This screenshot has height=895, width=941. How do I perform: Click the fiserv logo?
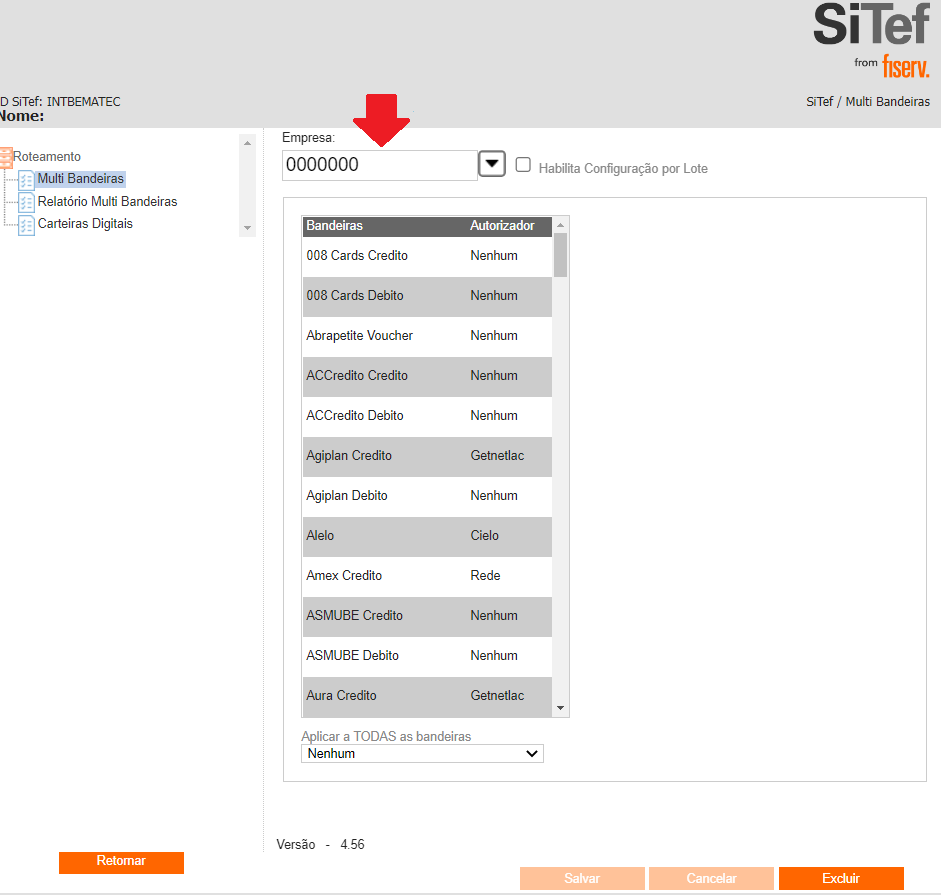click(x=904, y=66)
